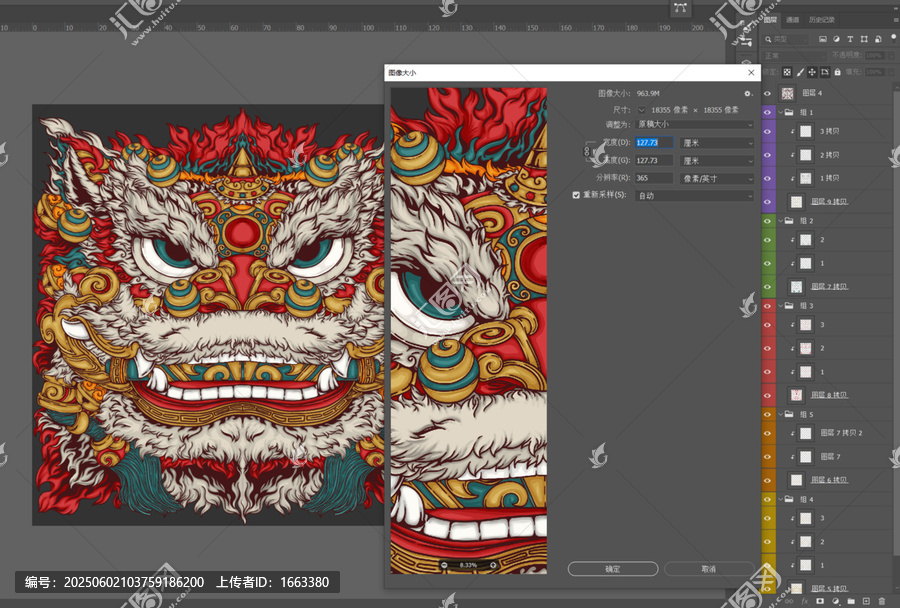Open the layer blend mode 正常 dropdown
Image resolution: width=900 pixels, height=608 pixels.
click(x=794, y=56)
